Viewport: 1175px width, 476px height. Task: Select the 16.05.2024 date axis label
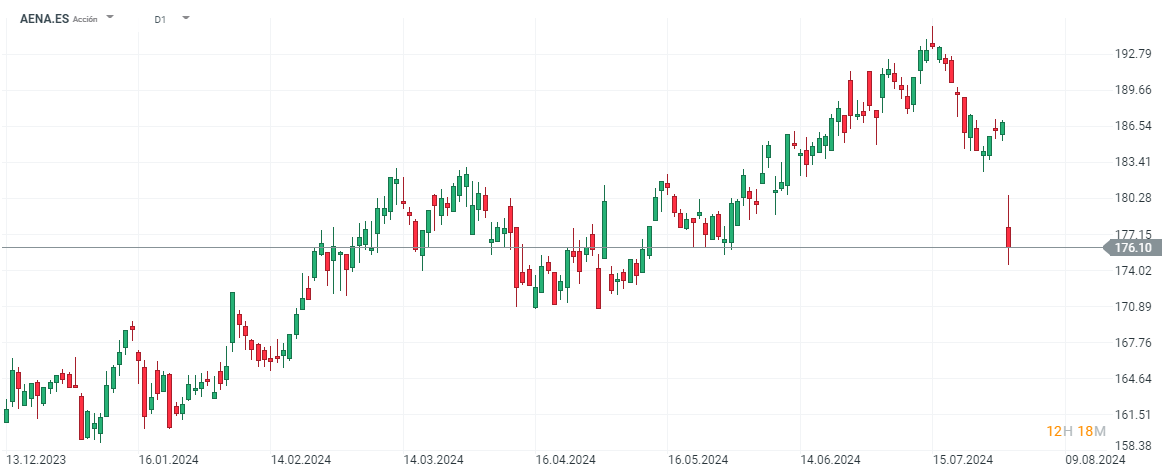[x=698, y=460]
